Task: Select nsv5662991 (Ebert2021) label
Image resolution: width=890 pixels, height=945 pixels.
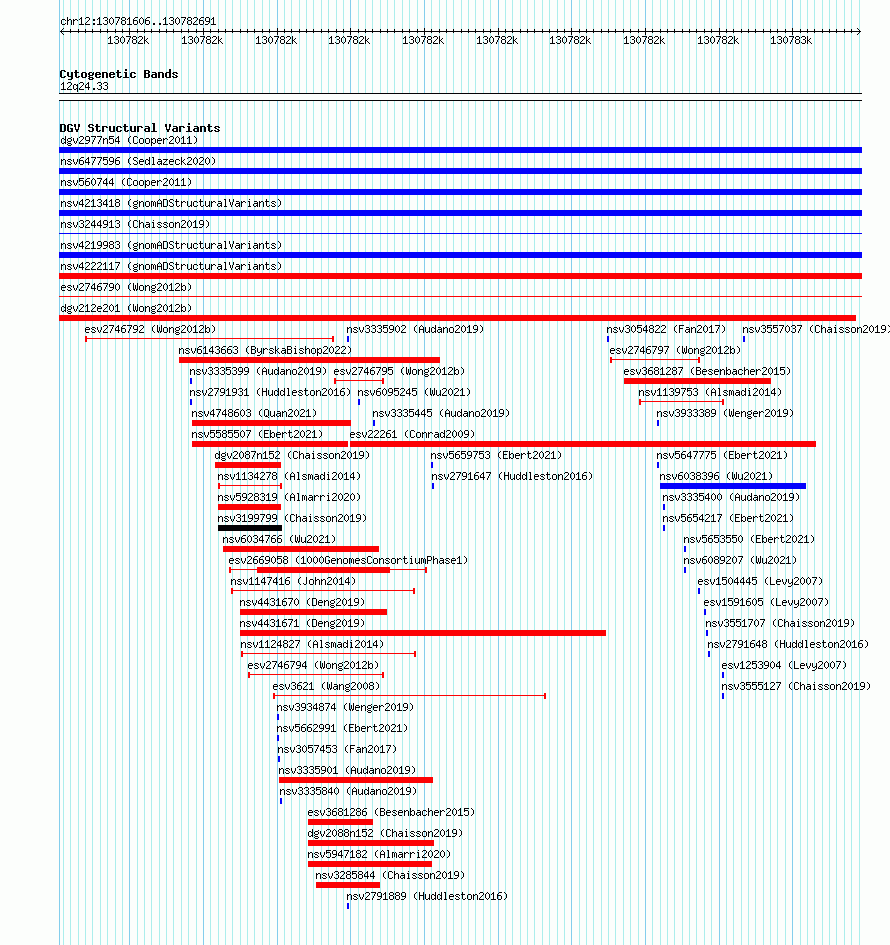Action: [342, 729]
